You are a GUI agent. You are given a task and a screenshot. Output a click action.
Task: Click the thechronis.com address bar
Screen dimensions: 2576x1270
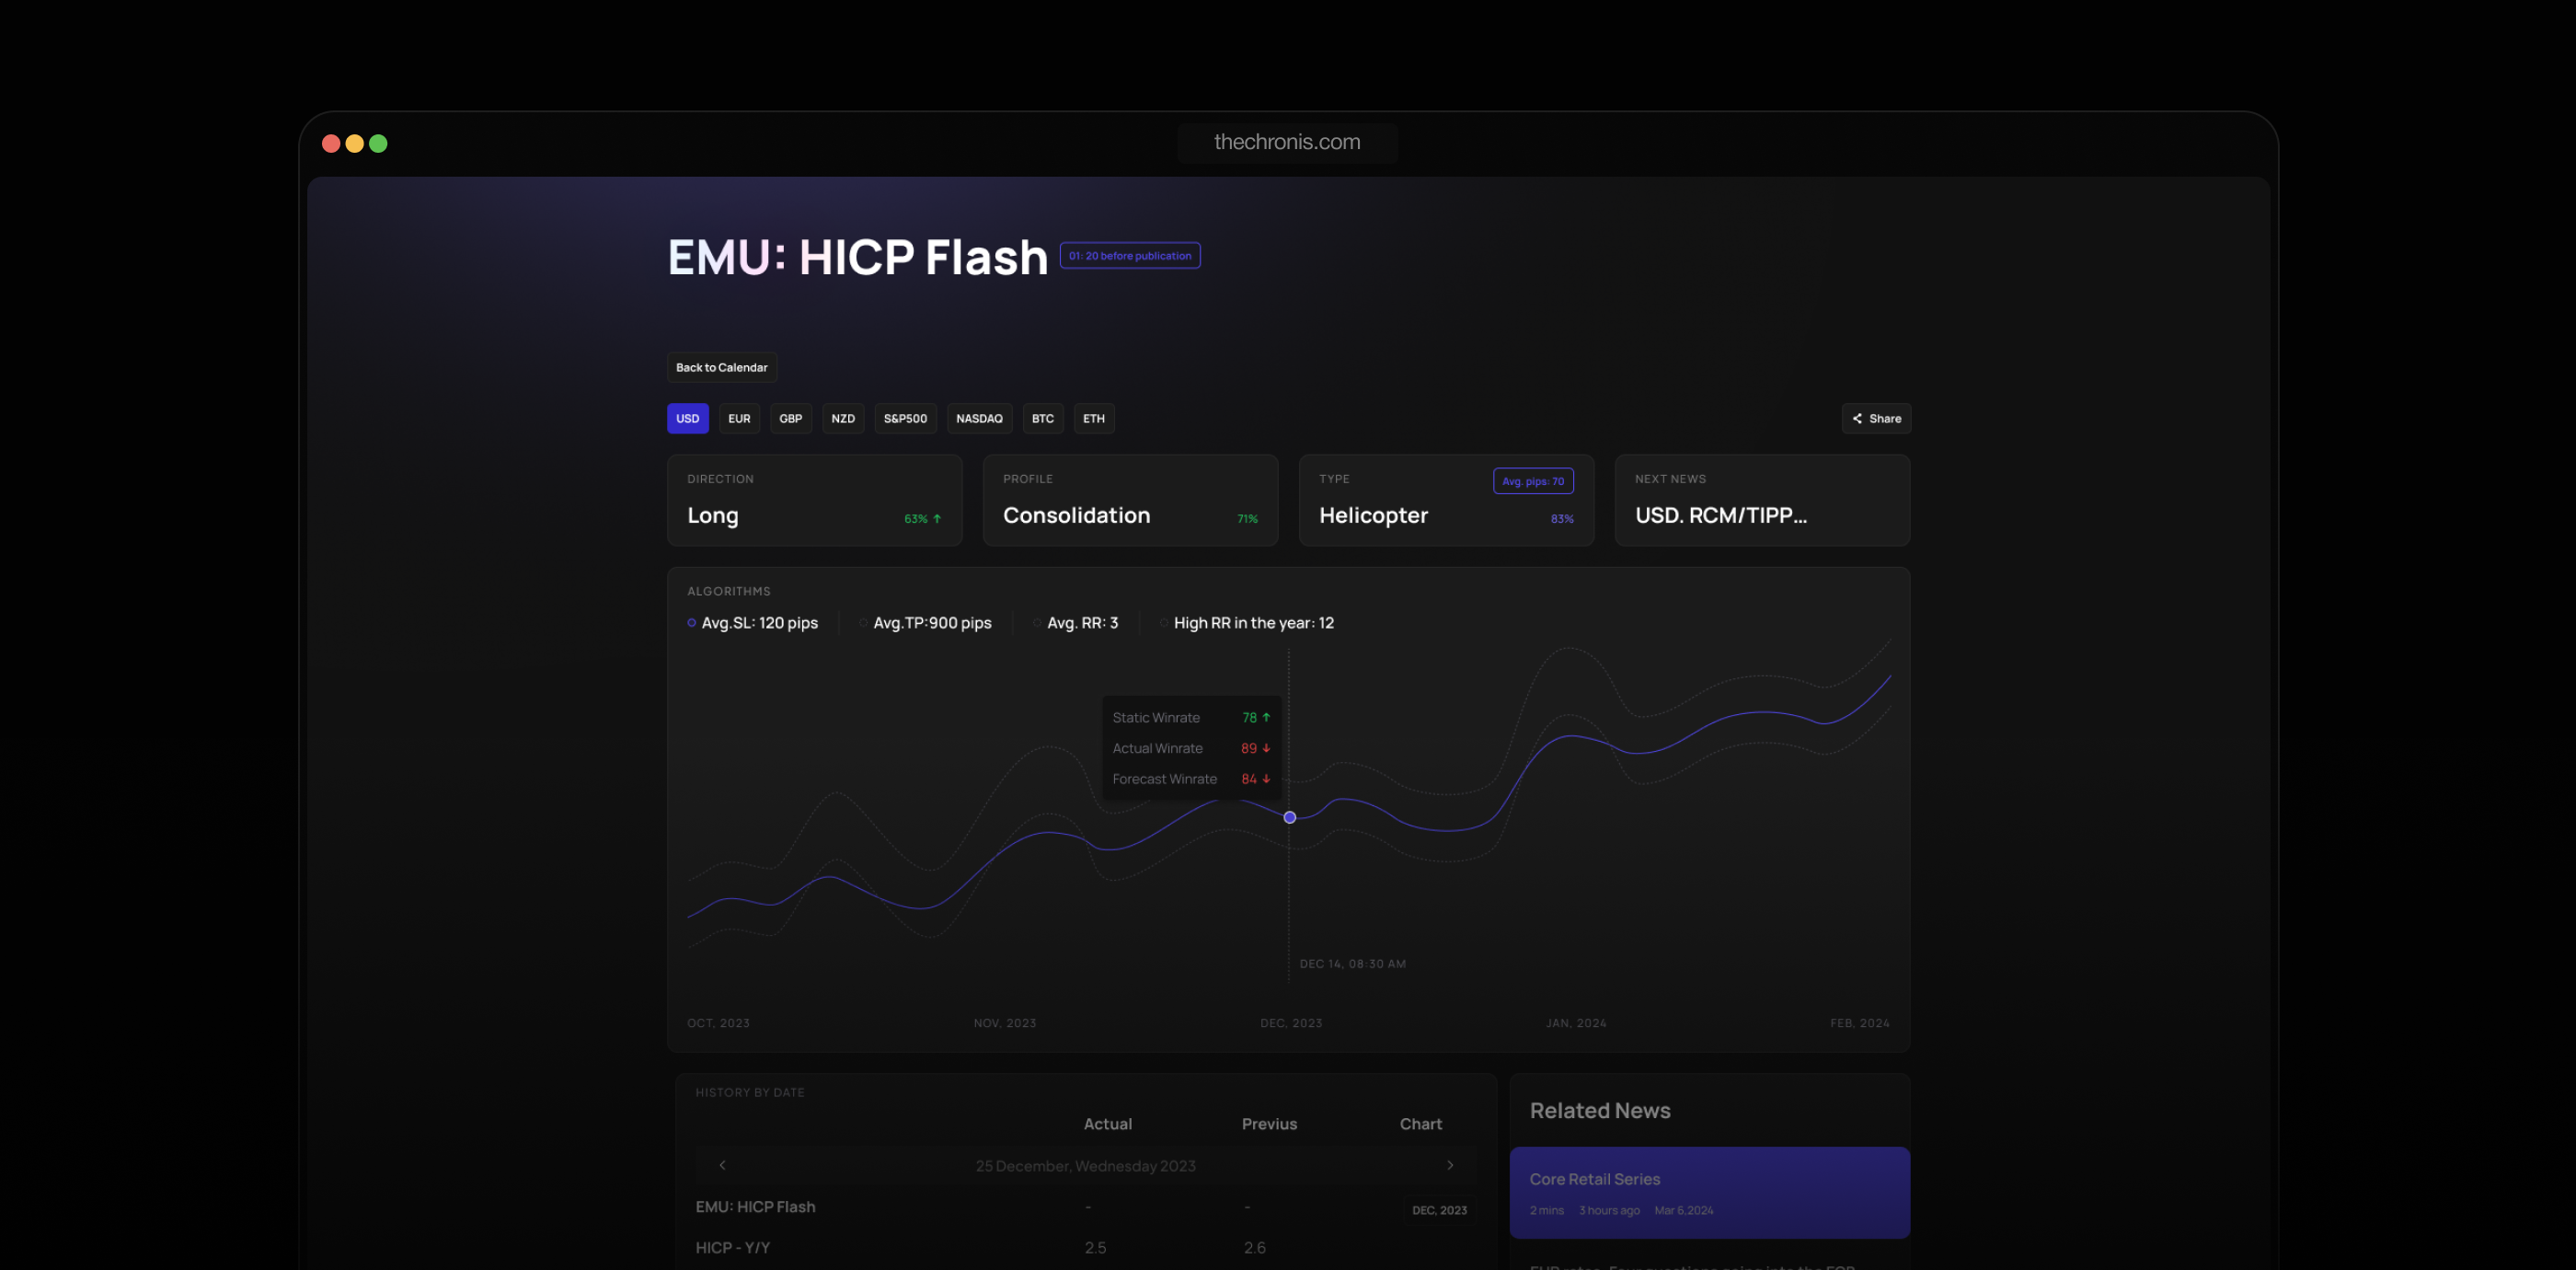(x=1287, y=142)
